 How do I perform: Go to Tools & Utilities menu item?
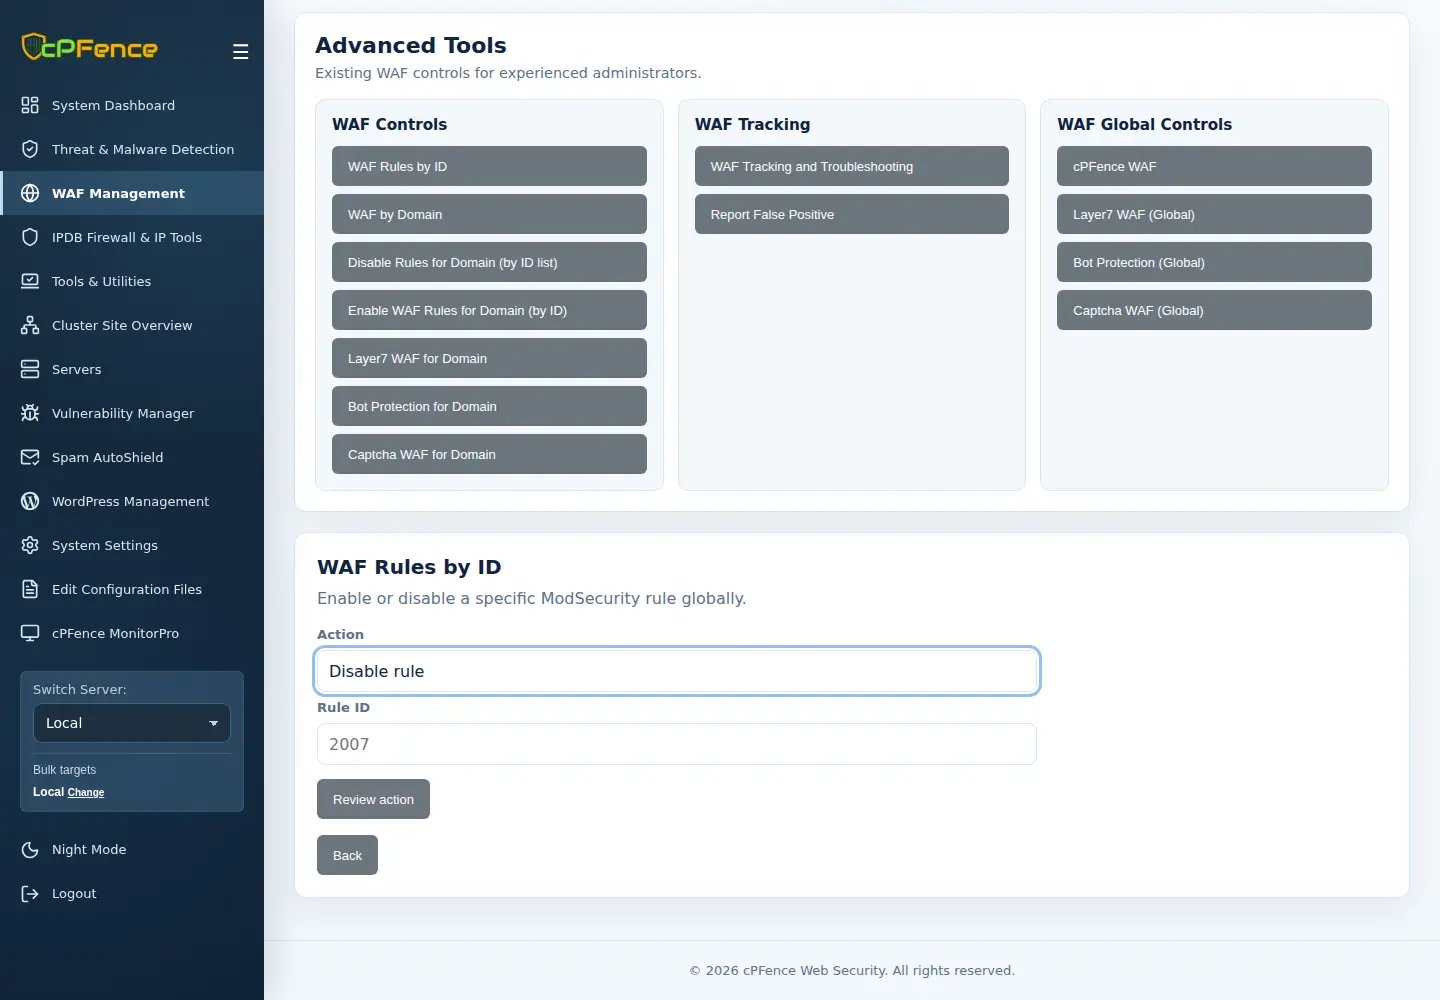[x=132, y=281]
